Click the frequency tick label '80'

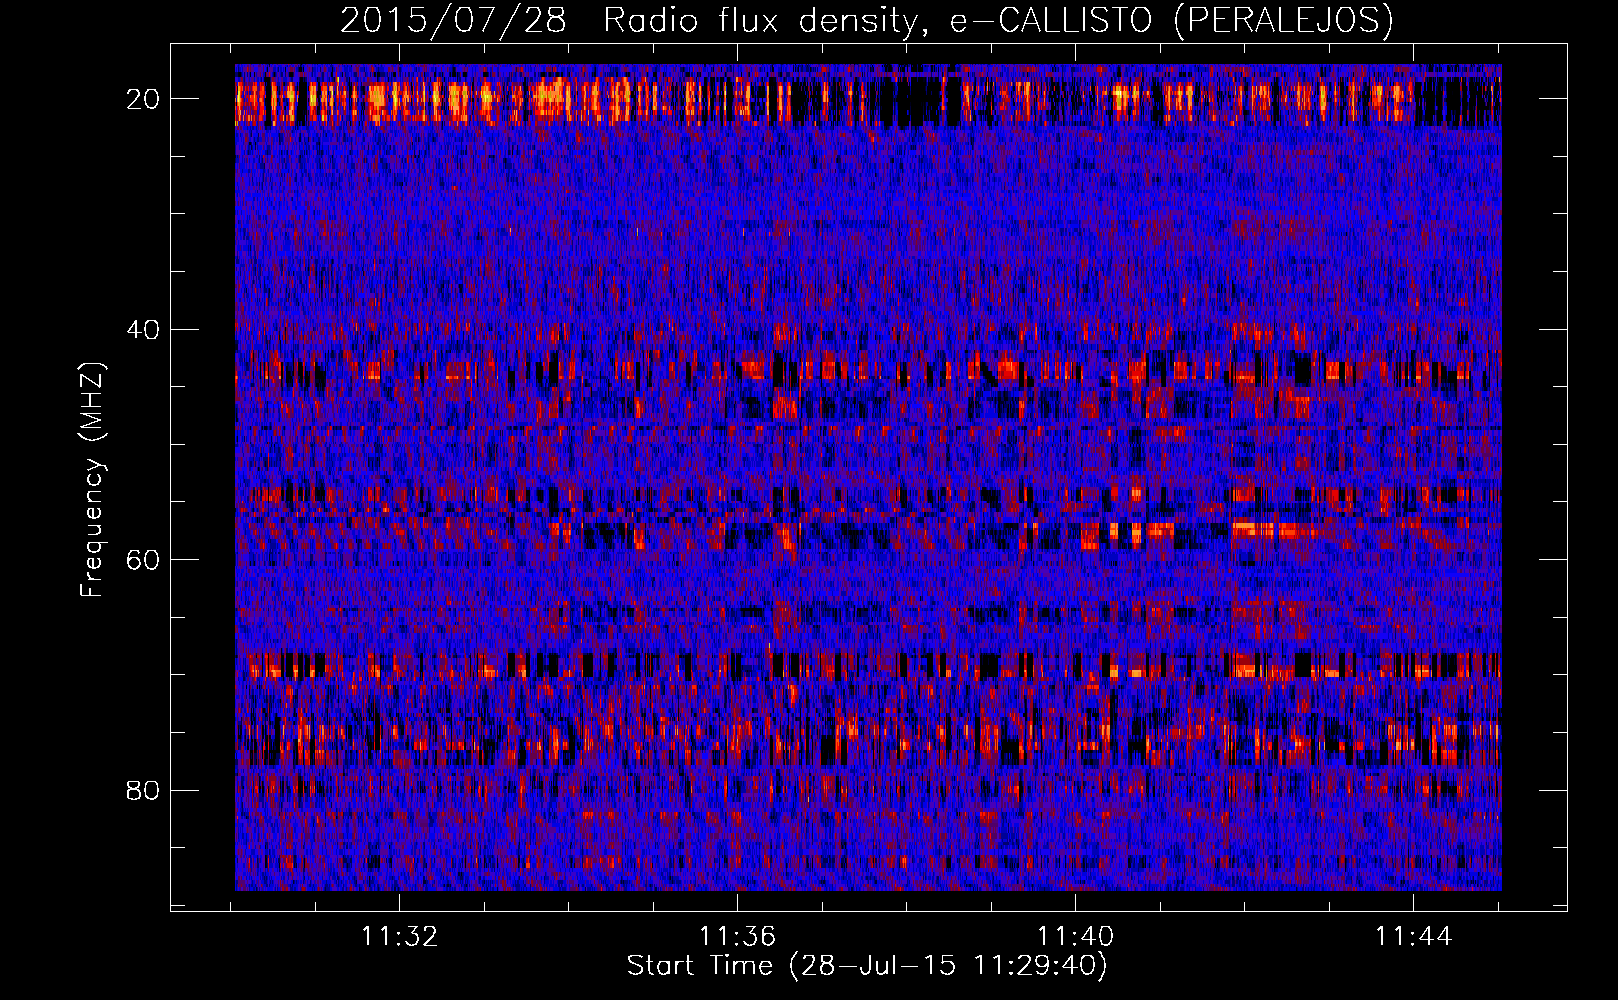[144, 790]
